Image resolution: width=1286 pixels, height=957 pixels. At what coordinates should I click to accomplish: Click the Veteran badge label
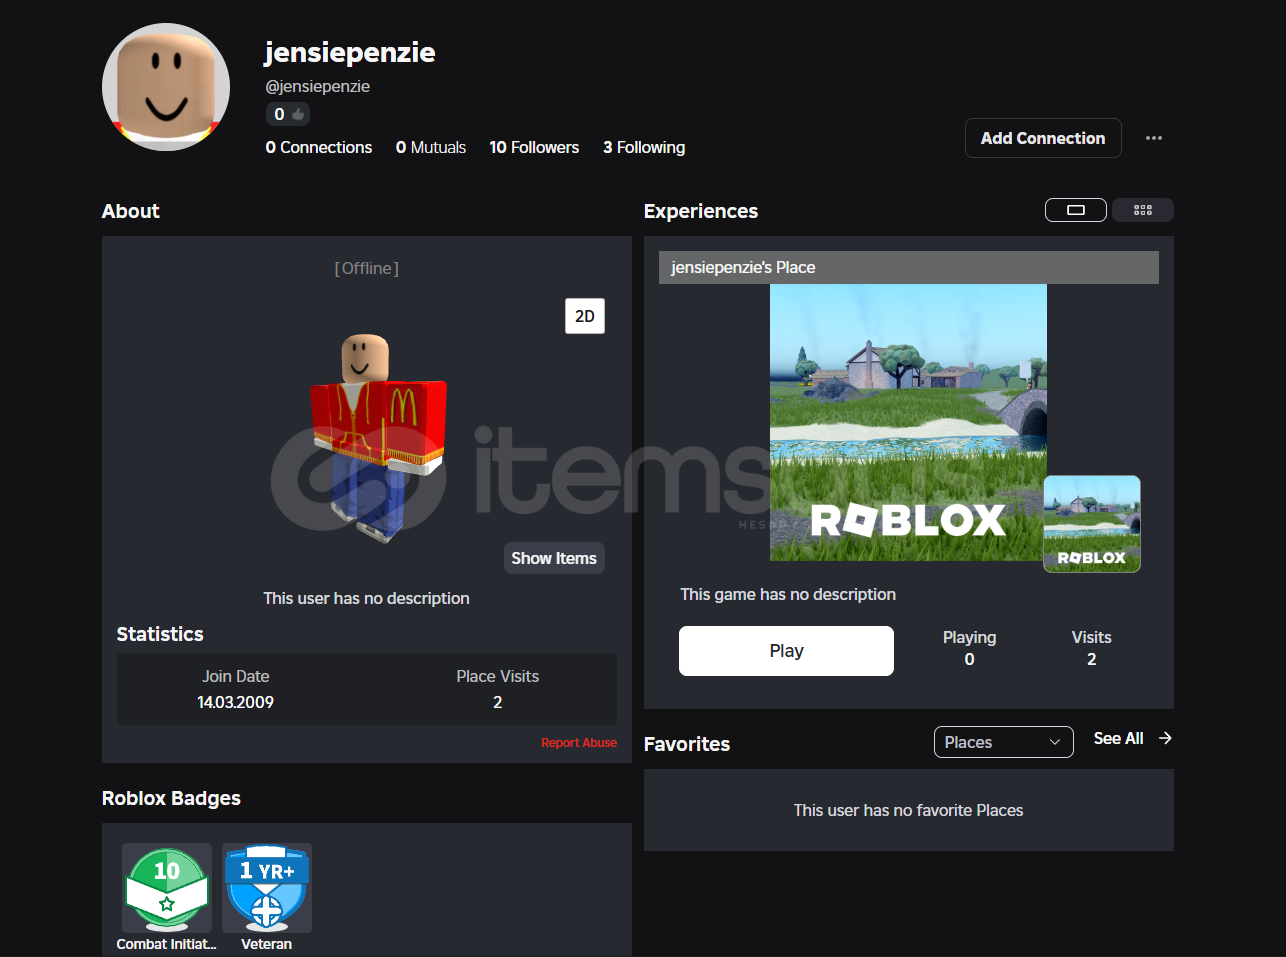click(x=267, y=944)
